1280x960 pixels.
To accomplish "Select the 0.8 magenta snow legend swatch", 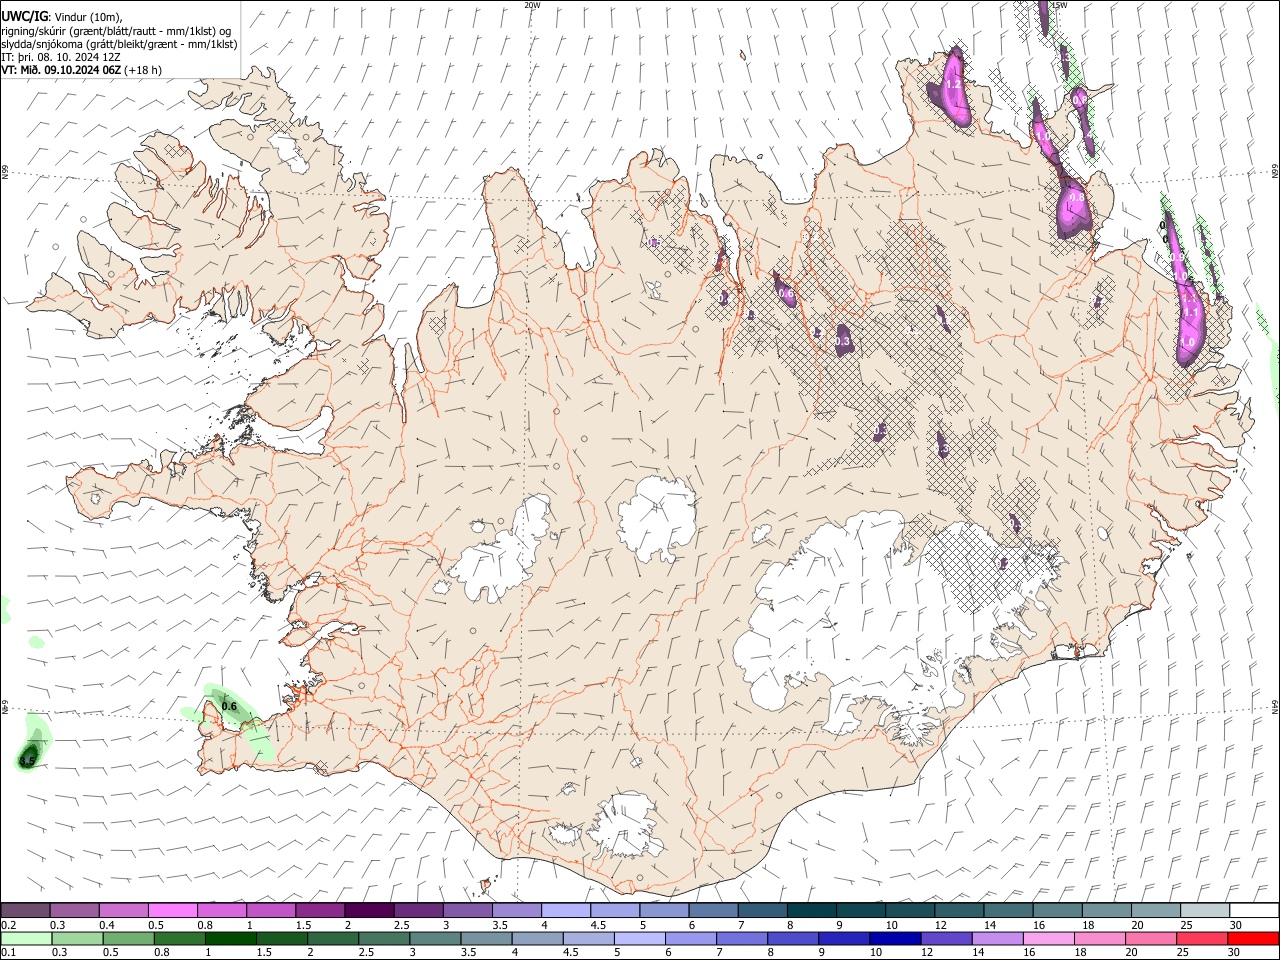I will click(x=222, y=910).
